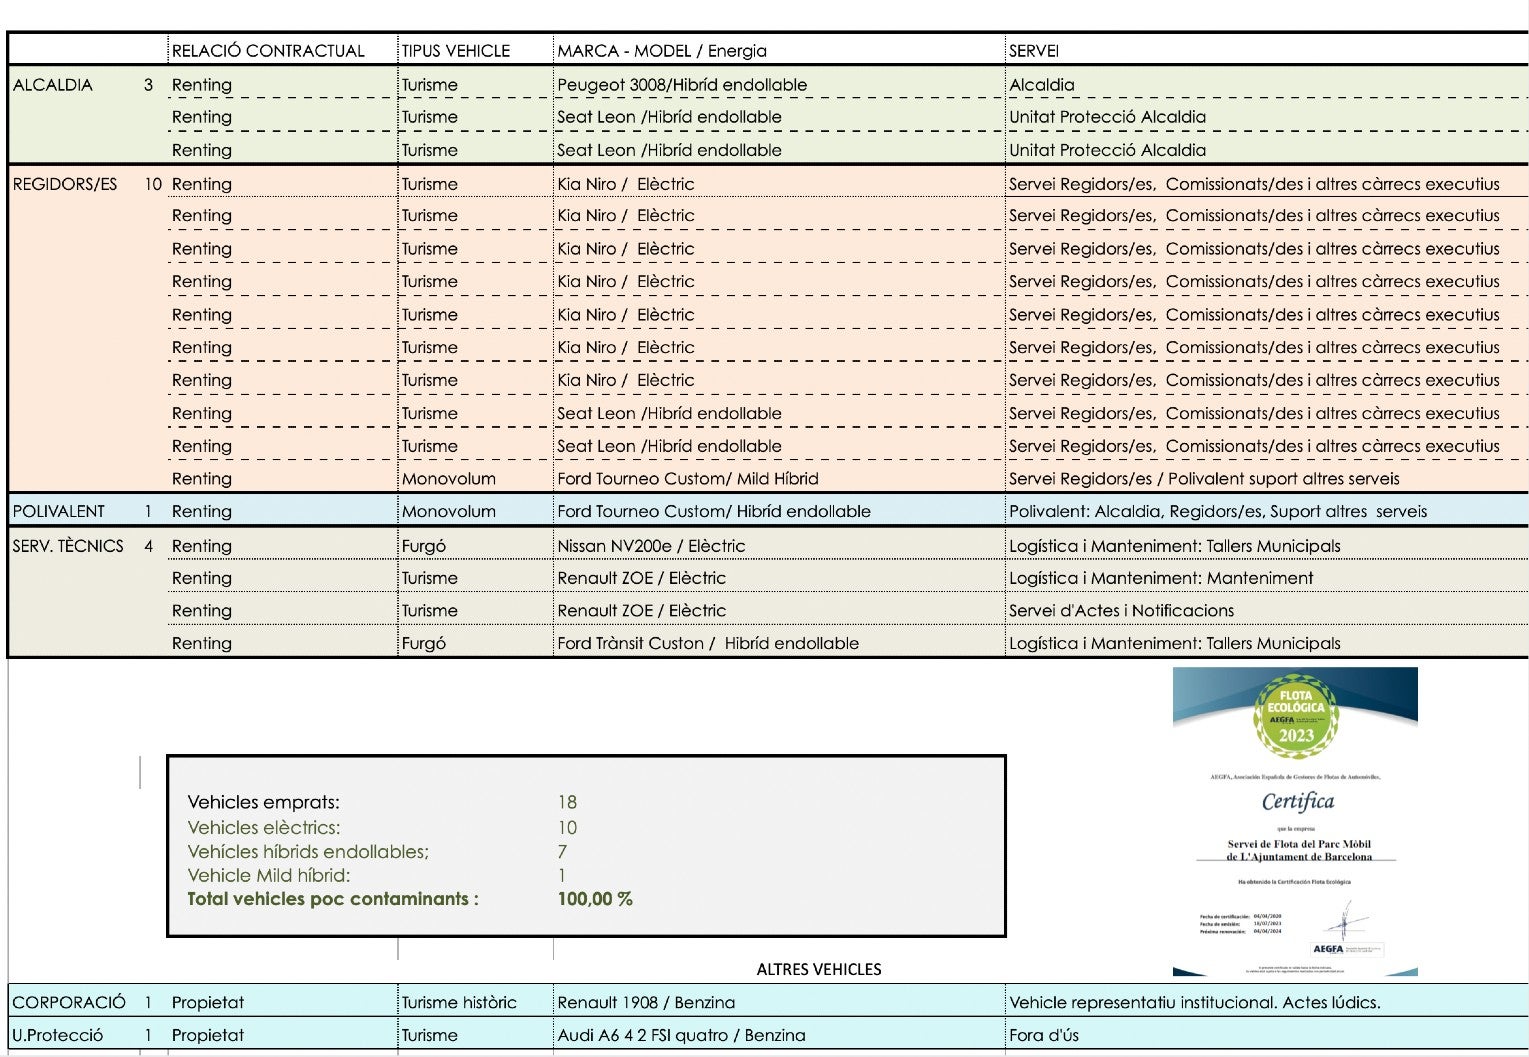The height and width of the screenshot is (1057, 1529).
Task: Select the value 18 for vehicles emprats
Action: click(567, 802)
